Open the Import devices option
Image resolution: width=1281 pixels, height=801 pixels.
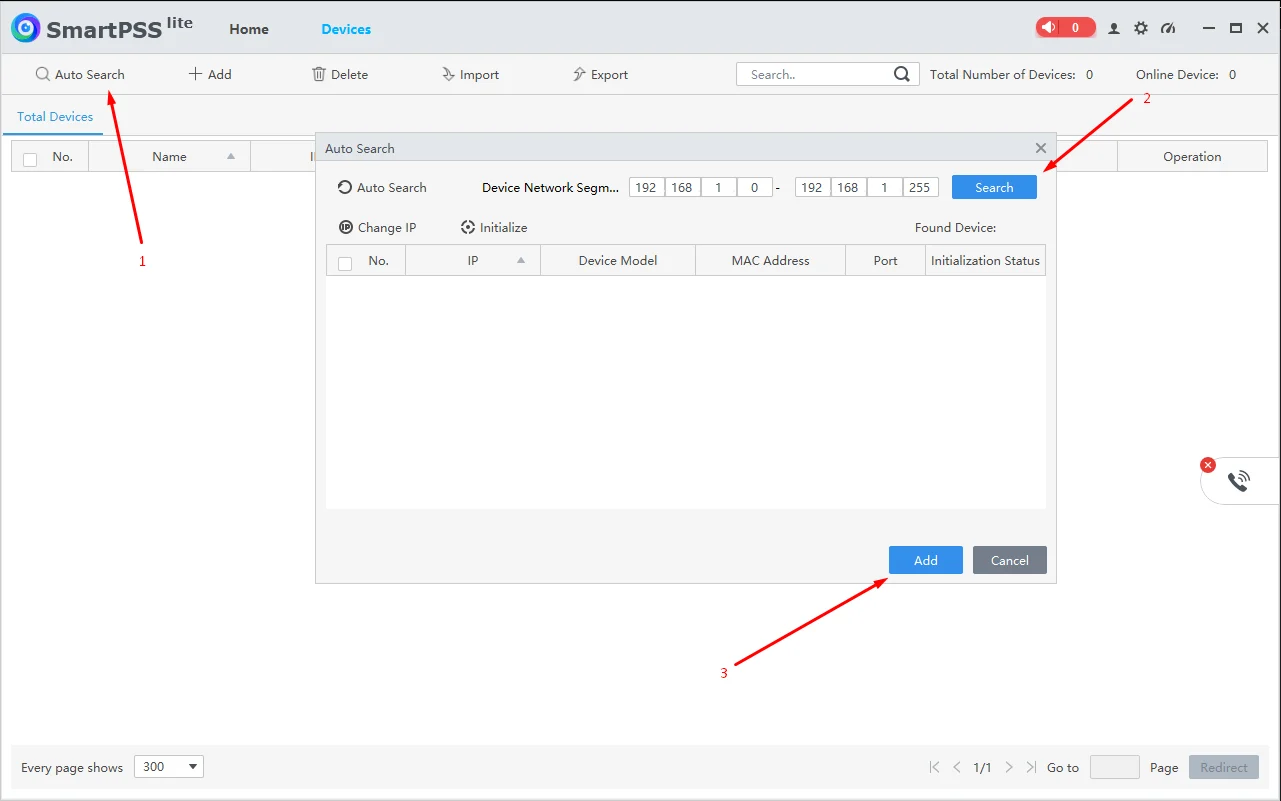(x=470, y=74)
